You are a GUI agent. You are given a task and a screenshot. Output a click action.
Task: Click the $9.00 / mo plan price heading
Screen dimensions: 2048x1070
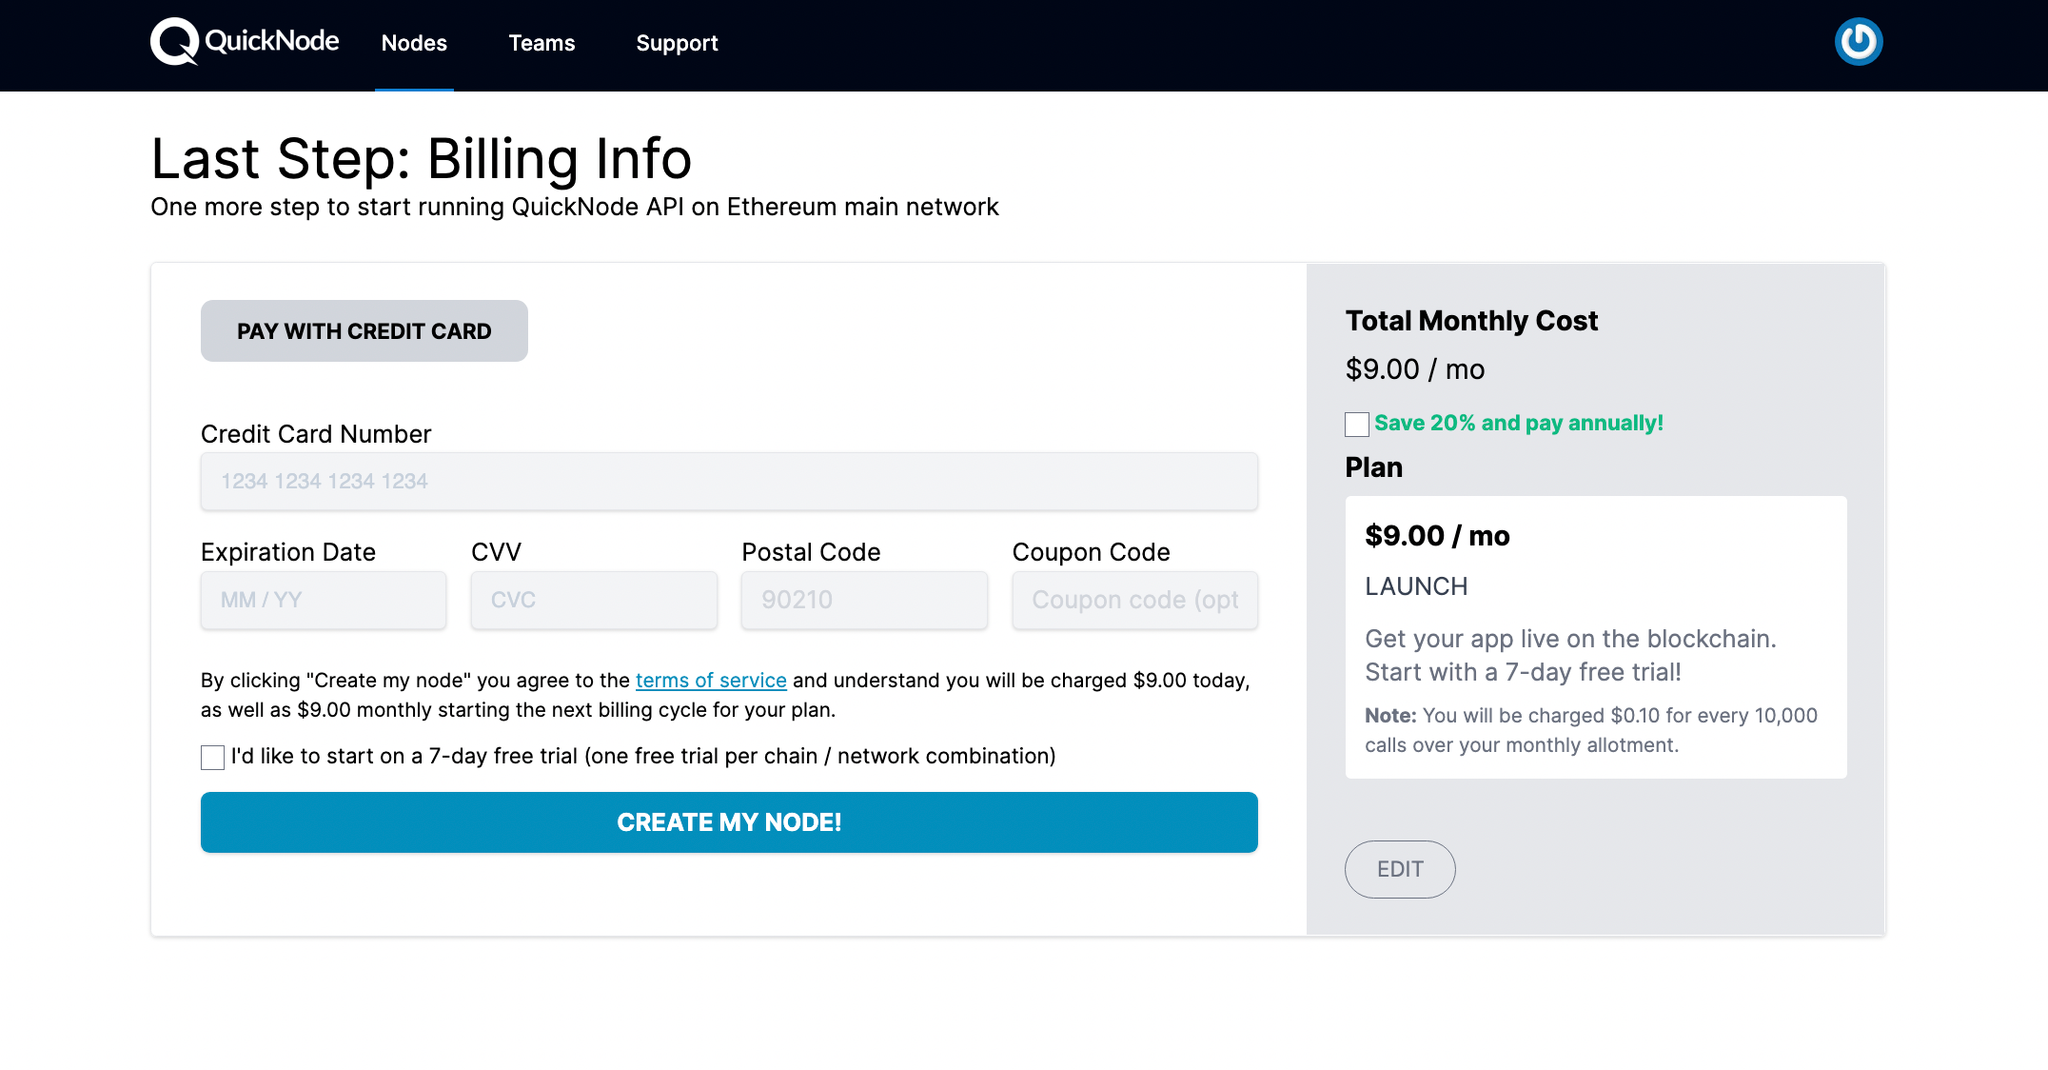pos(1437,536)
